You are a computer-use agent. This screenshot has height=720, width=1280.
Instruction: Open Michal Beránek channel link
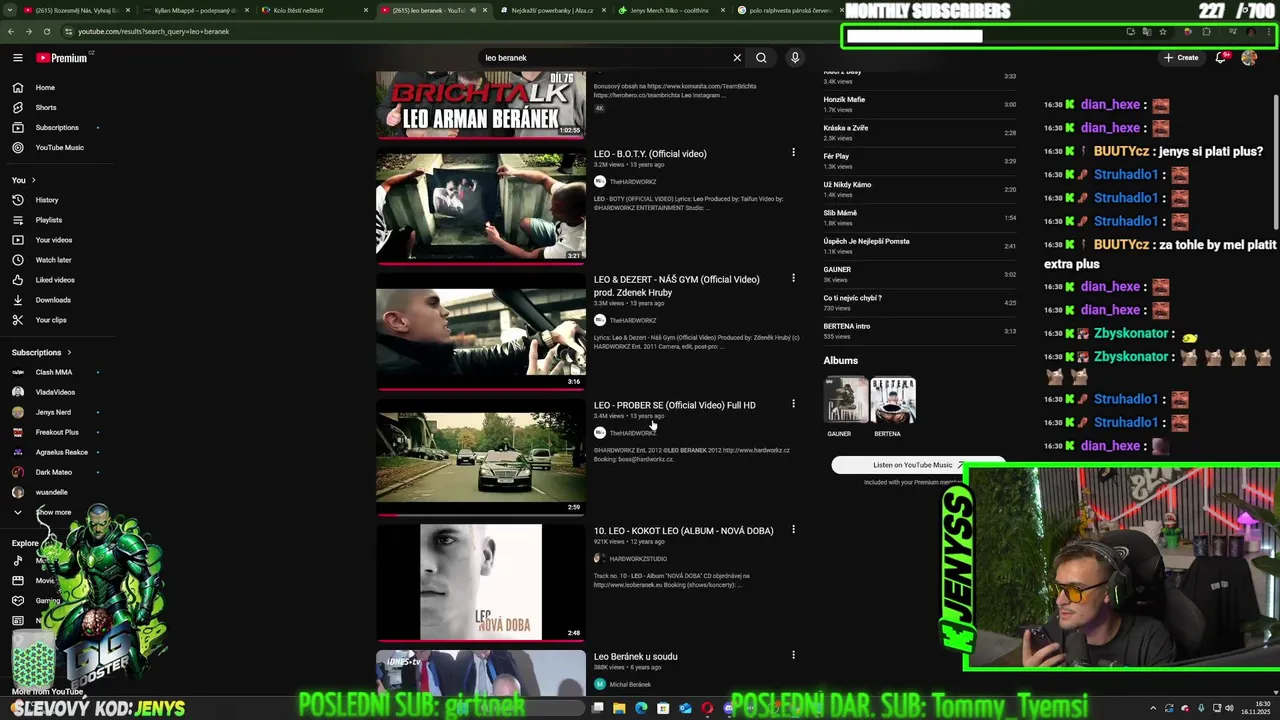point(630,685)
